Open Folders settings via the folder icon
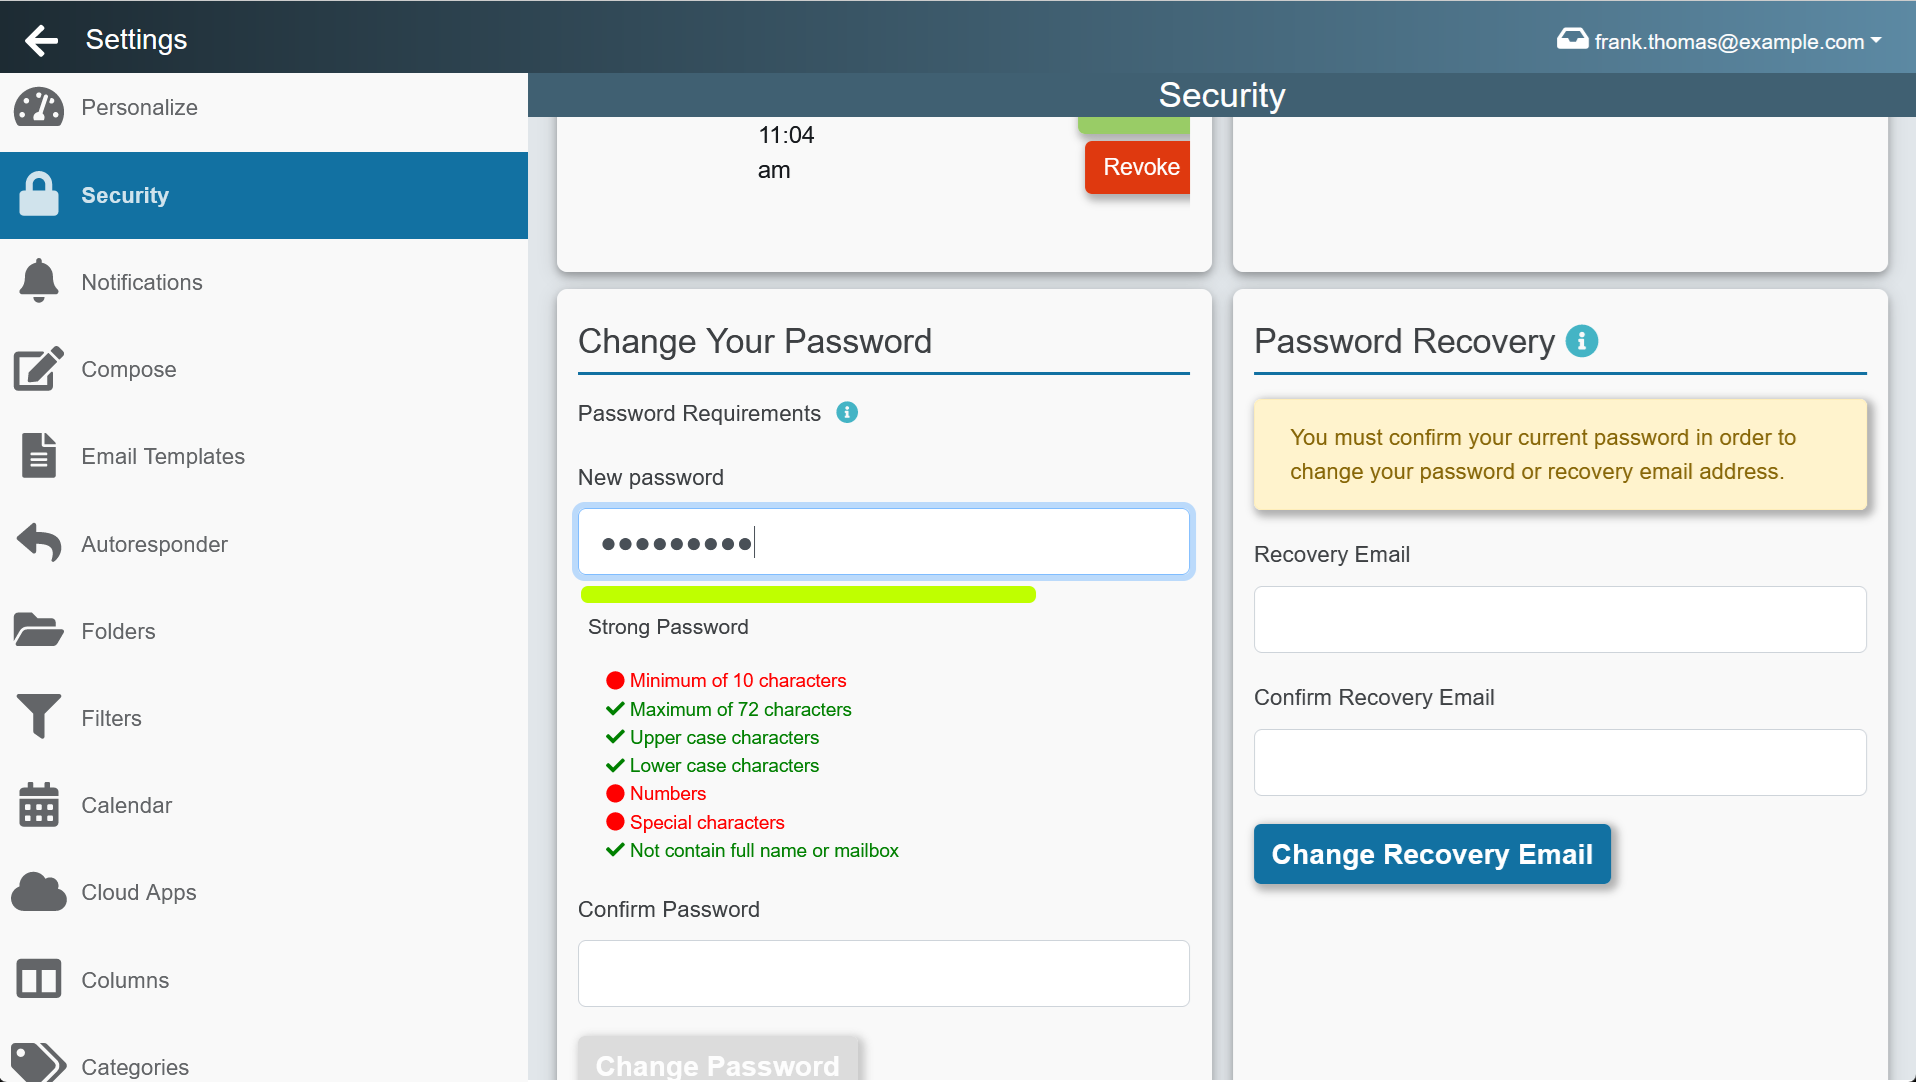1916x1082 pixels. pos(38,630)
